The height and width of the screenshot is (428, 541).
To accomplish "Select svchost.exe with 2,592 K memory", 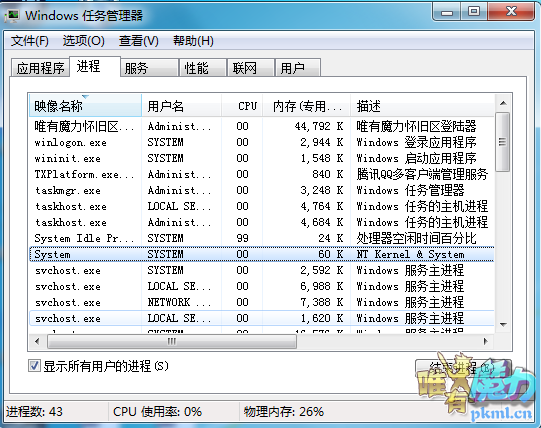I will 262,270.
